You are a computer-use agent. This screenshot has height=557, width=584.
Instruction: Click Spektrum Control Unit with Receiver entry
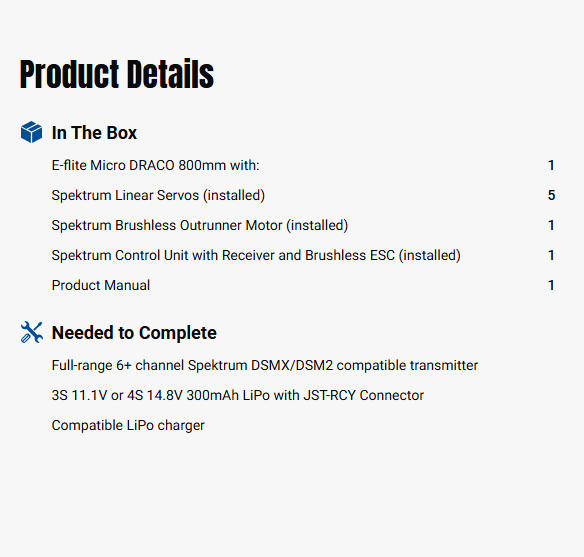[256, 255]
